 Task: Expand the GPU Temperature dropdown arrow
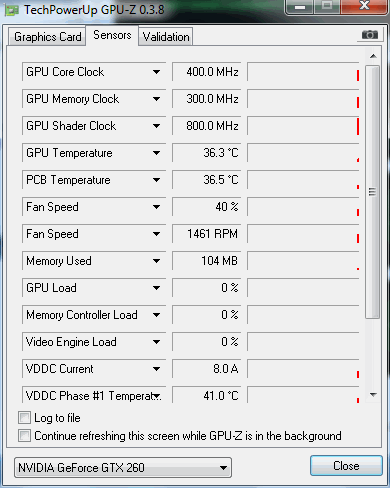point(156,153)
